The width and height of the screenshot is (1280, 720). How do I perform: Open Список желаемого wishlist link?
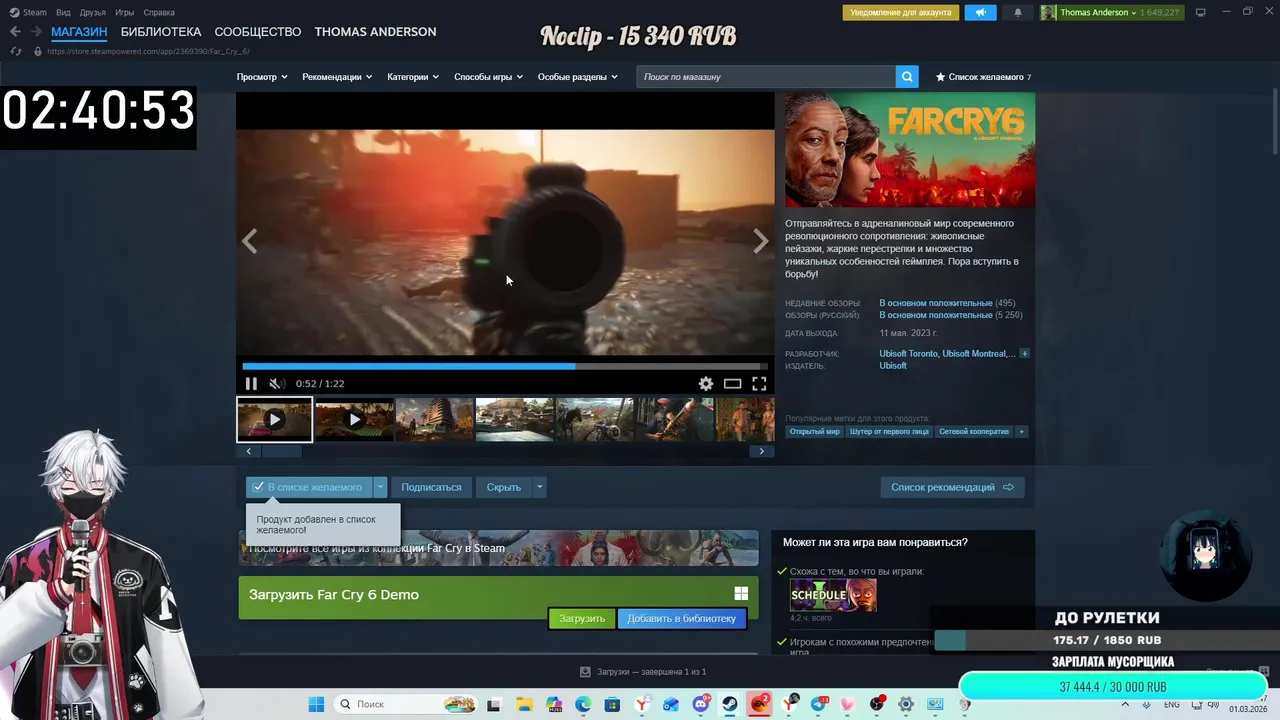[x=983, y=77]
